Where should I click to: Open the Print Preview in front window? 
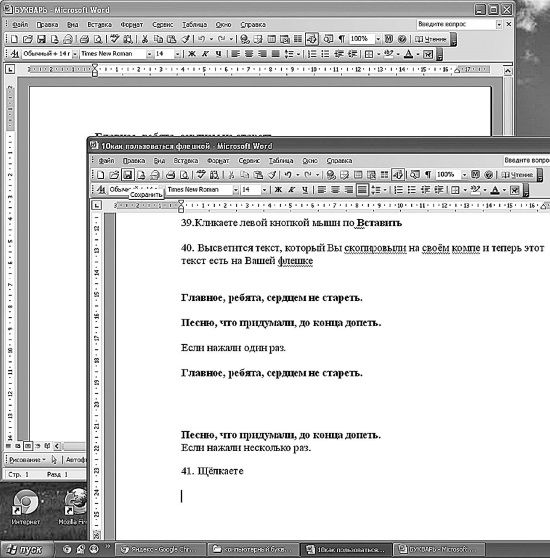pyautogui.click(x=184, y=175)
